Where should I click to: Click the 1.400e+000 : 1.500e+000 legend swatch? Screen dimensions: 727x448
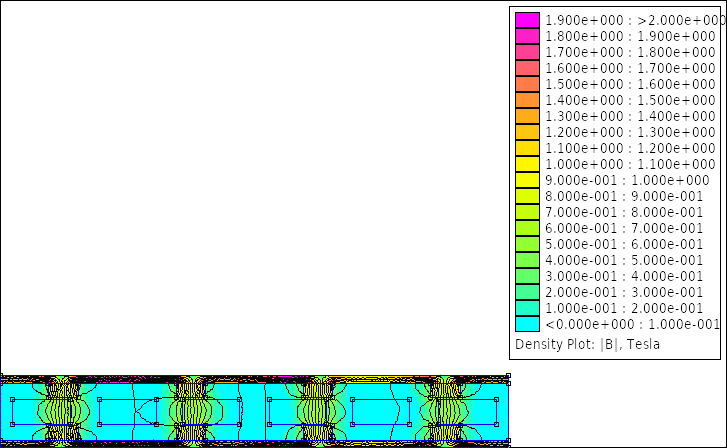click(x=527, y=100)
